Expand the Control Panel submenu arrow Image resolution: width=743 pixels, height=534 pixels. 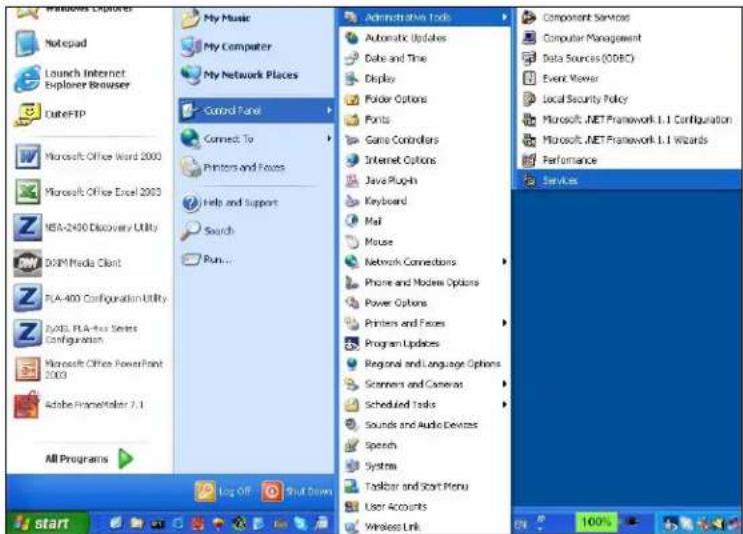tap(329, 110)
